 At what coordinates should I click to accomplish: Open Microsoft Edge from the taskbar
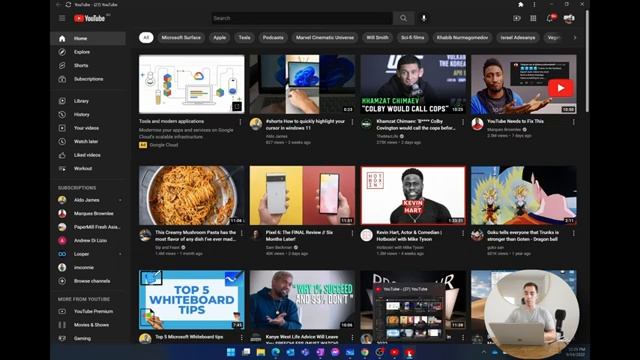276,352
